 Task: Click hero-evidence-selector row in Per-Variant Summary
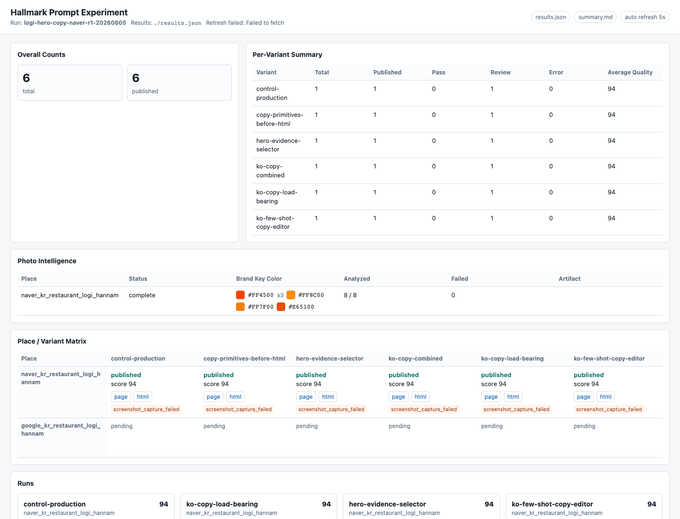458,145
